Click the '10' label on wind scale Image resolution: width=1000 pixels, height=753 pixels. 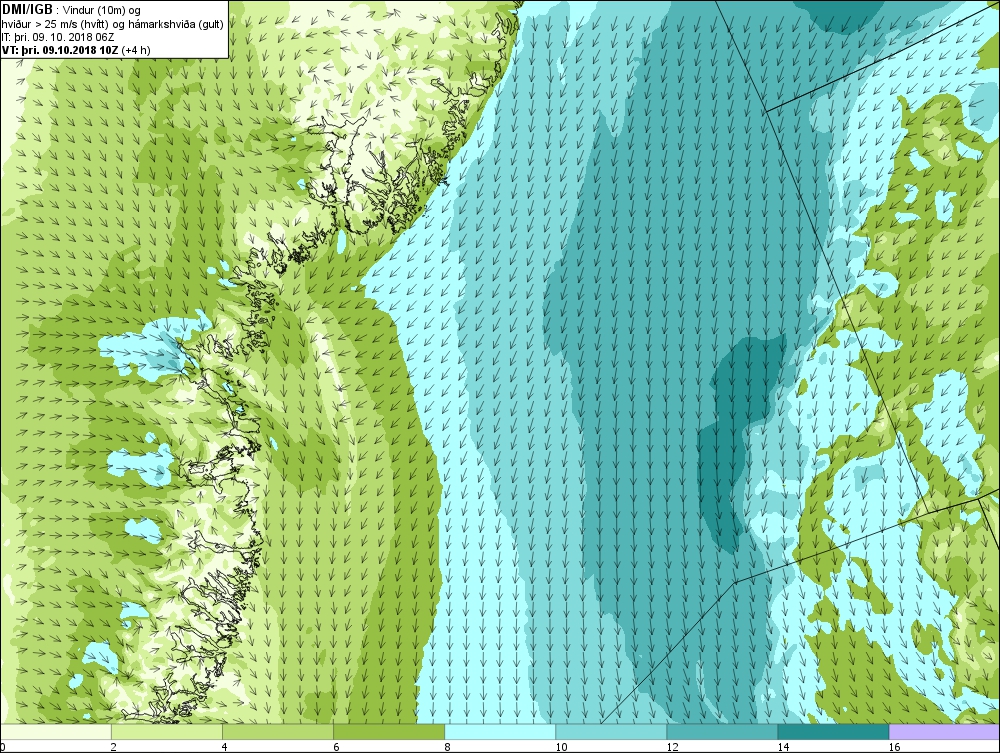561,747
